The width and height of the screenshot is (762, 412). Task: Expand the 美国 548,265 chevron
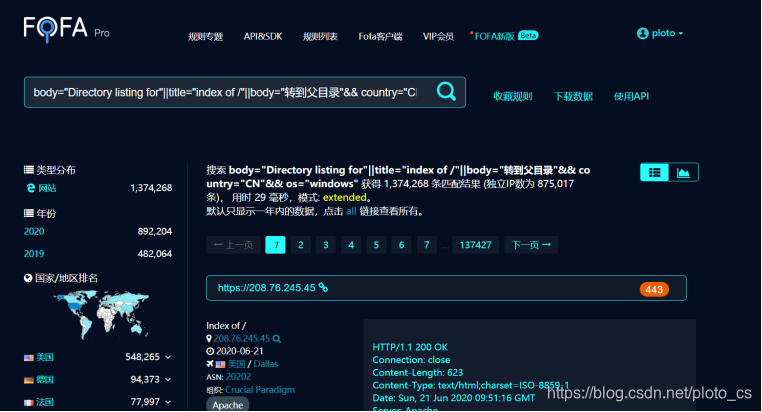[x=168, y=357]
